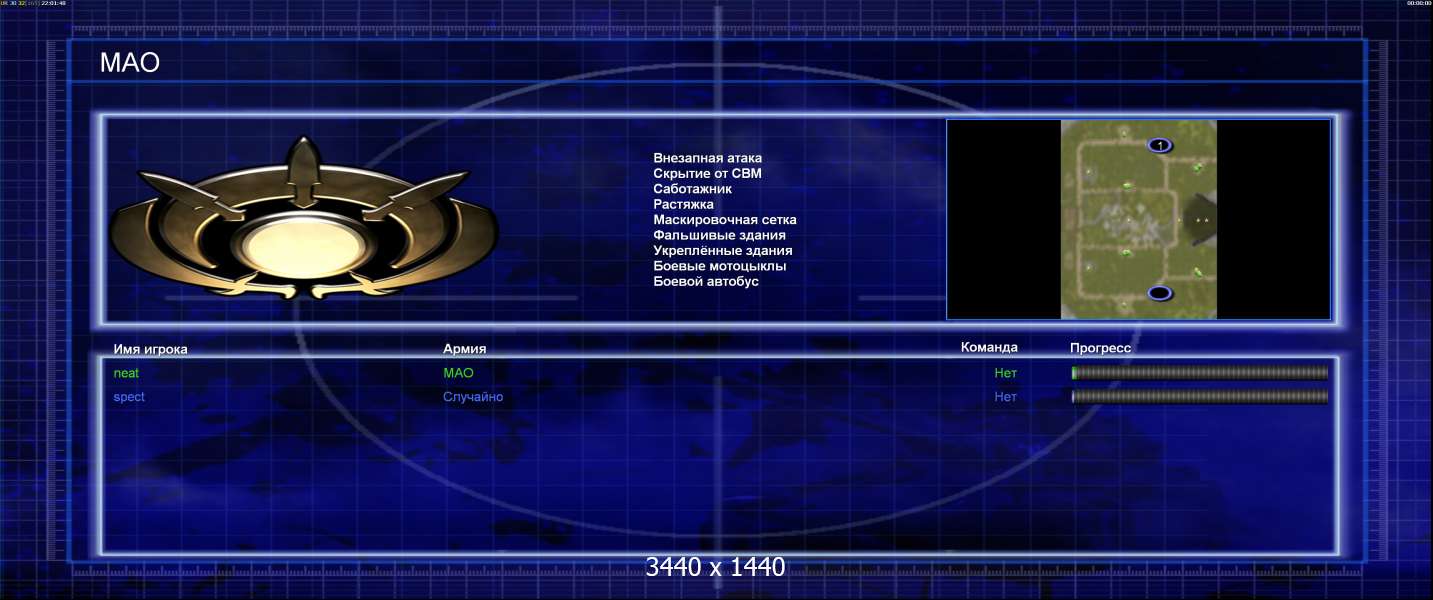Select player name "neat"

point(126,373)
